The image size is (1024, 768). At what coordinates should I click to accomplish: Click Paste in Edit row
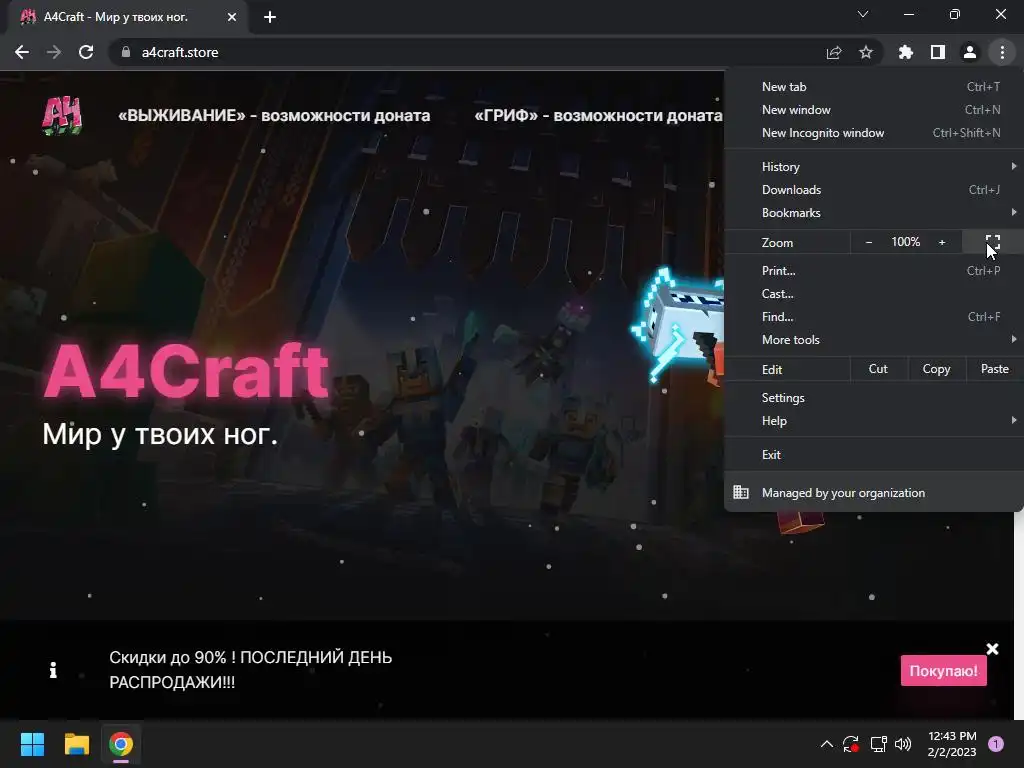tap(995, 369)
